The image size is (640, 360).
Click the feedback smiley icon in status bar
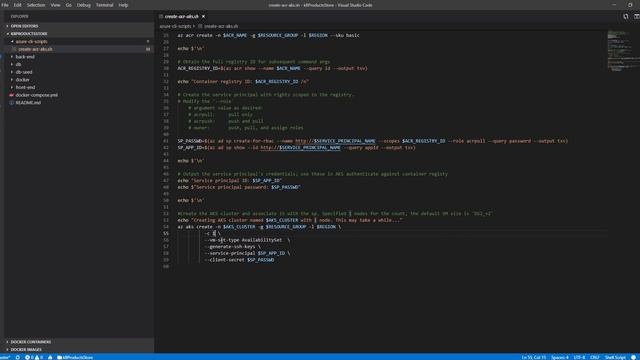click(x=633, y=357)
